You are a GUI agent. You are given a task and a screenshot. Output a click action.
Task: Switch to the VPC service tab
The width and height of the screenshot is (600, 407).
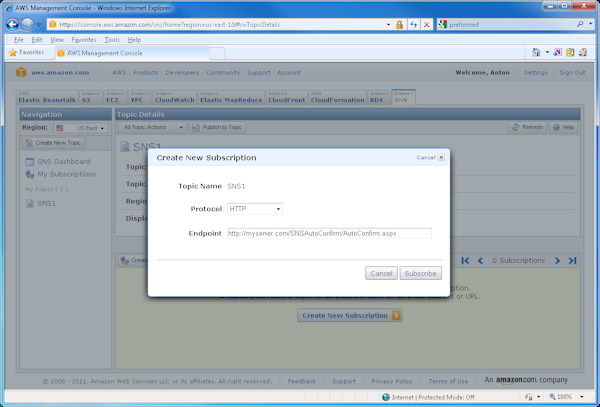coord(140,98)
